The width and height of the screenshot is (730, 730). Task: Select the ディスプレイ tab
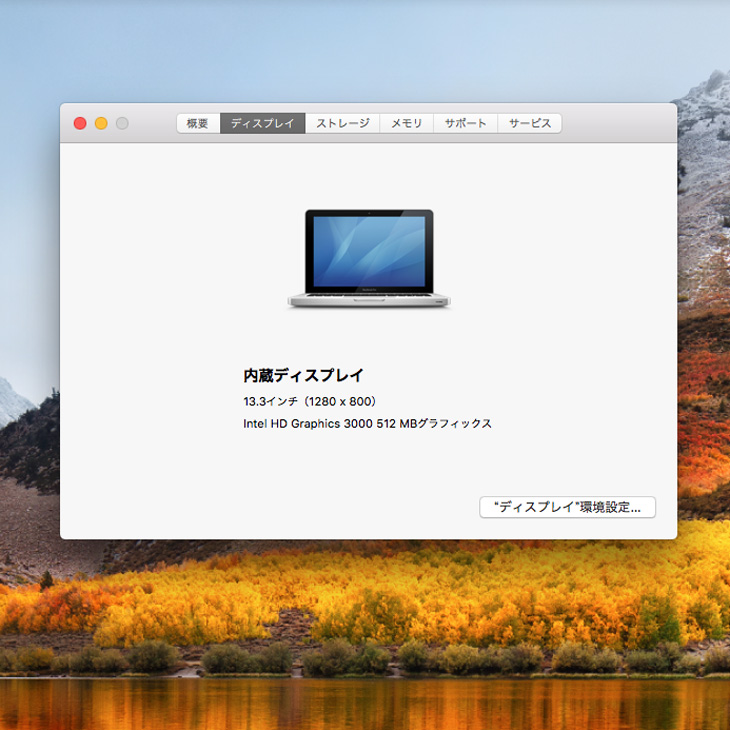click(x=262, y=123)
